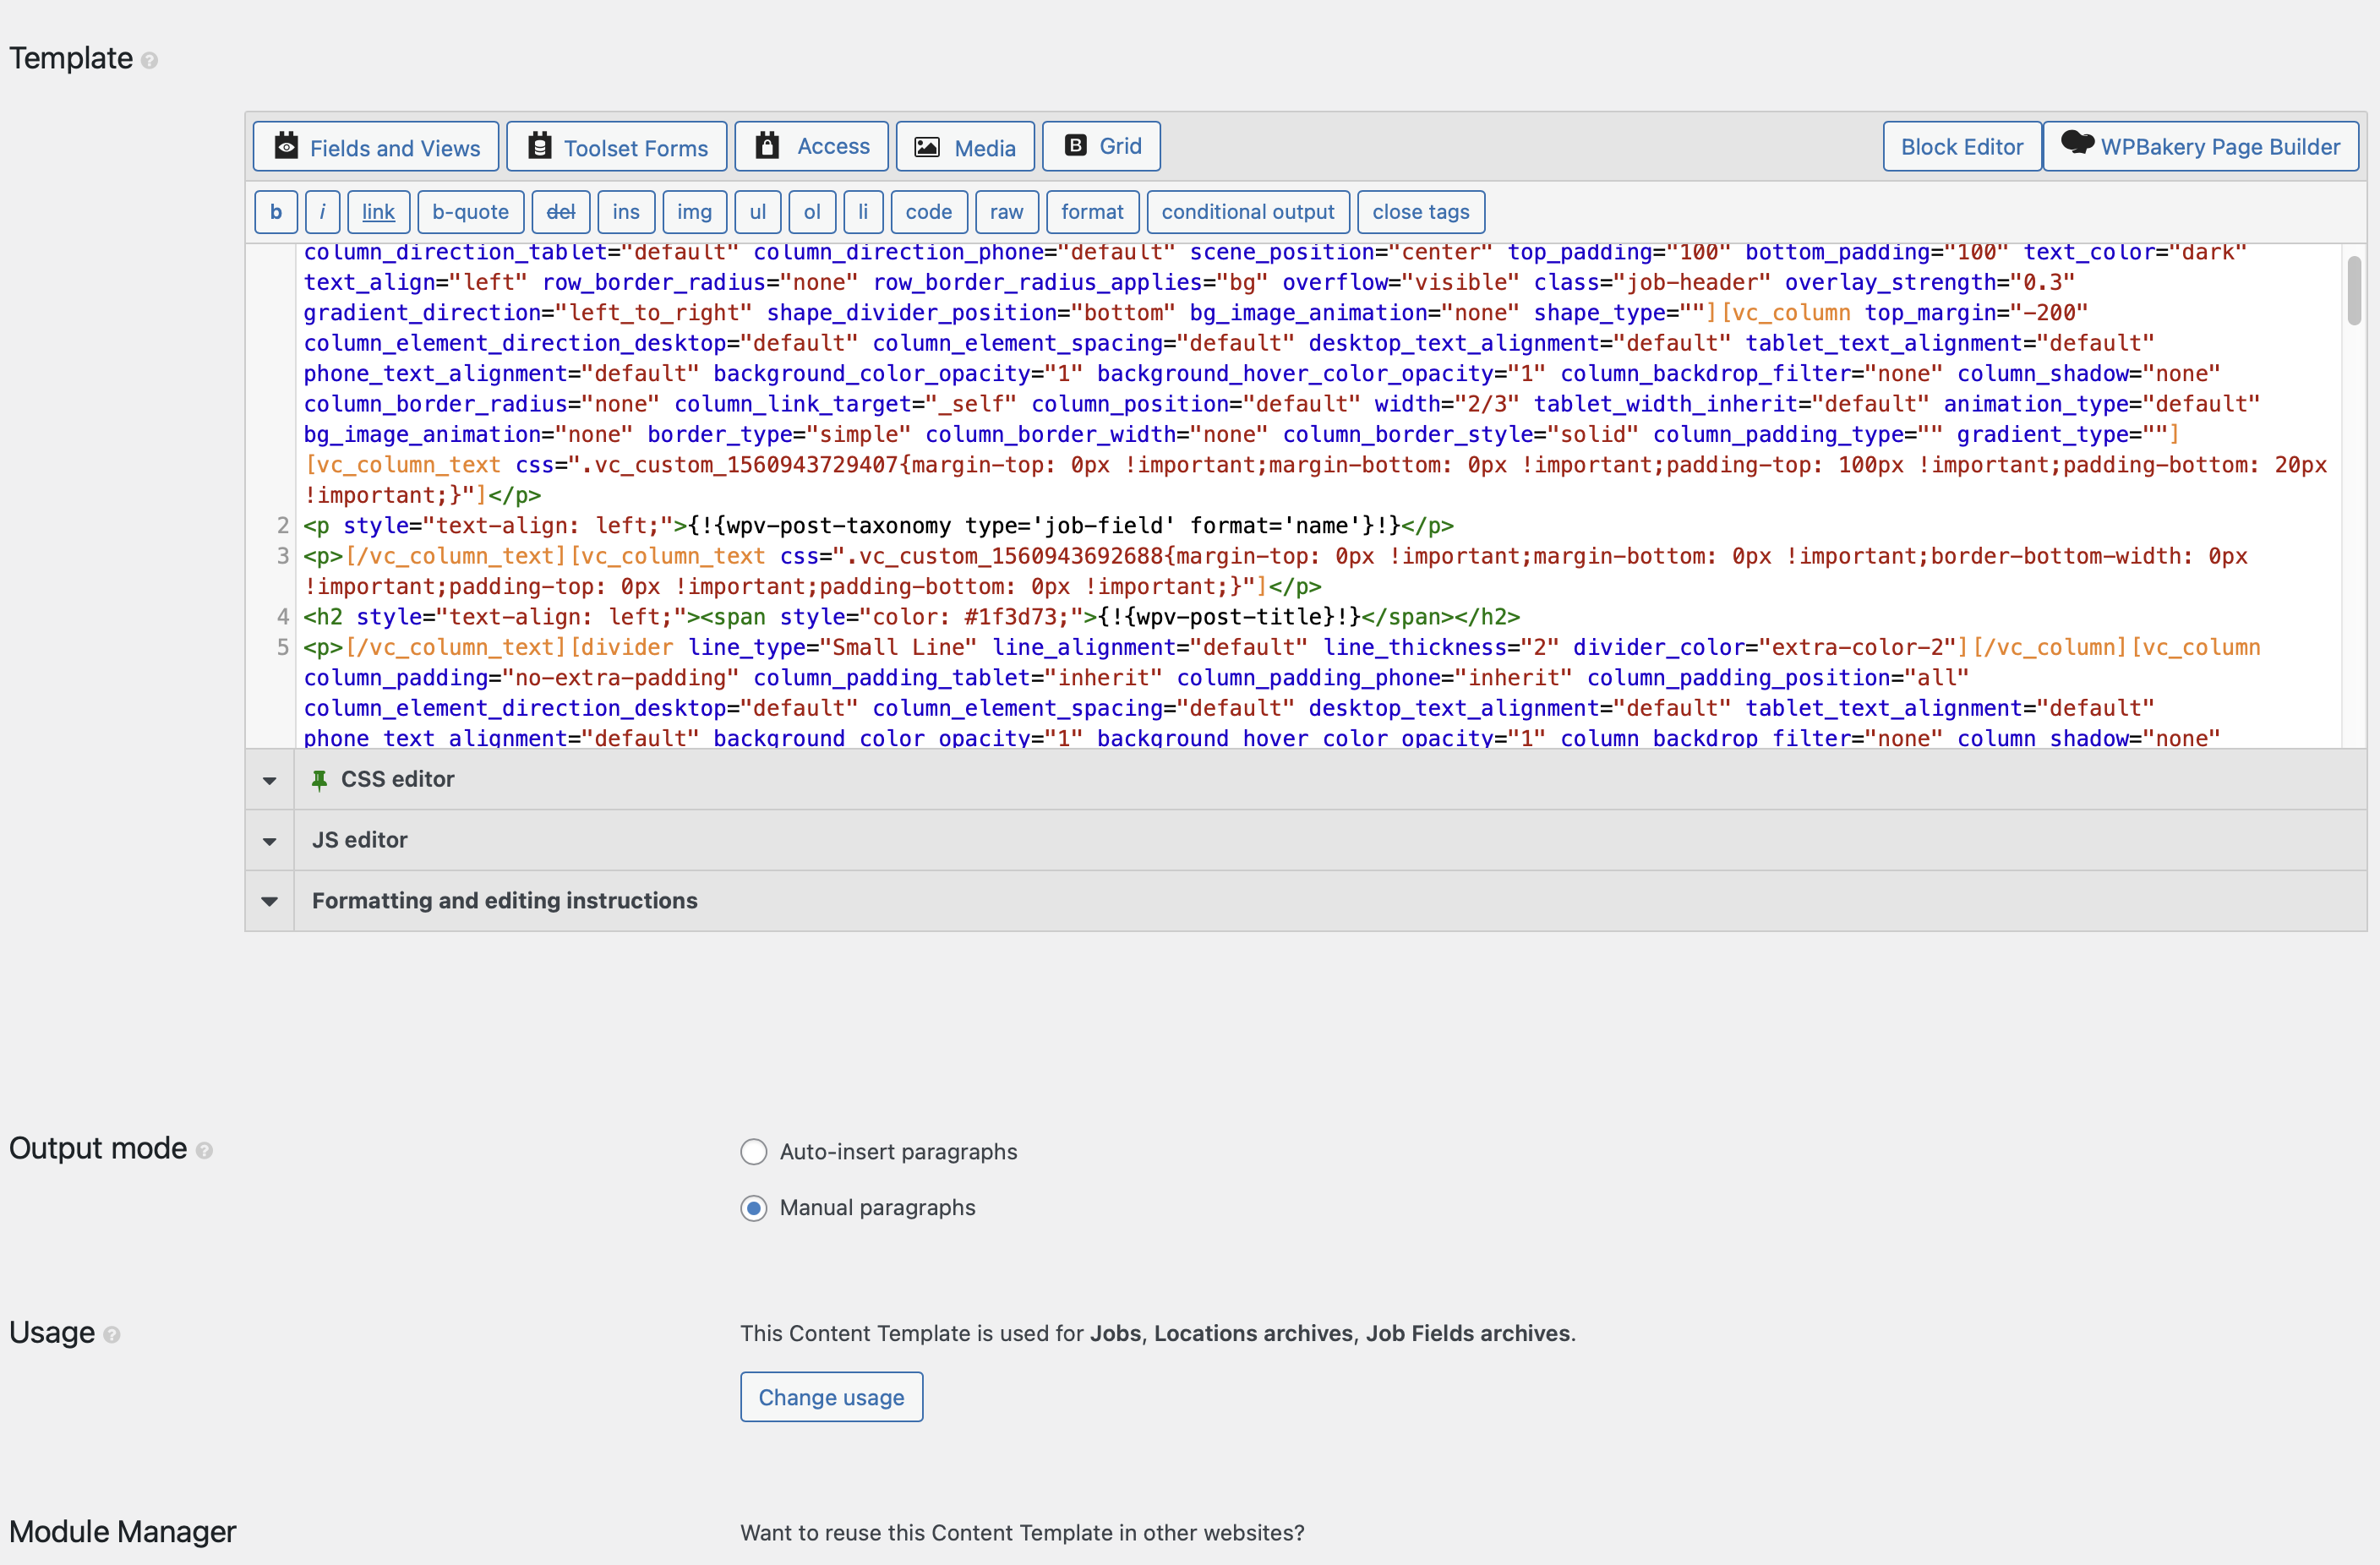Screen dimensions: 2380x1565
Task: Insert a link with the link quicktag
Action: [x=378, y=212]
